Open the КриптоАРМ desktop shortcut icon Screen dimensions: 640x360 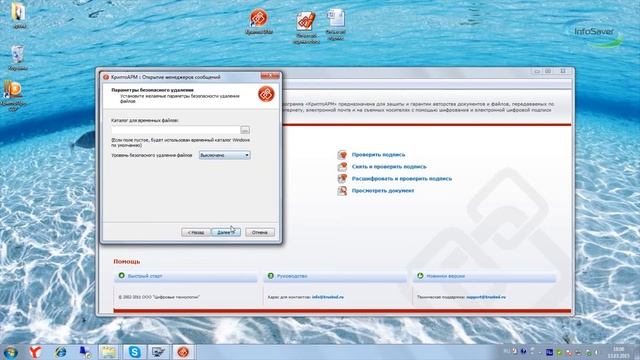pyautogui.click(x=259, y=19)
